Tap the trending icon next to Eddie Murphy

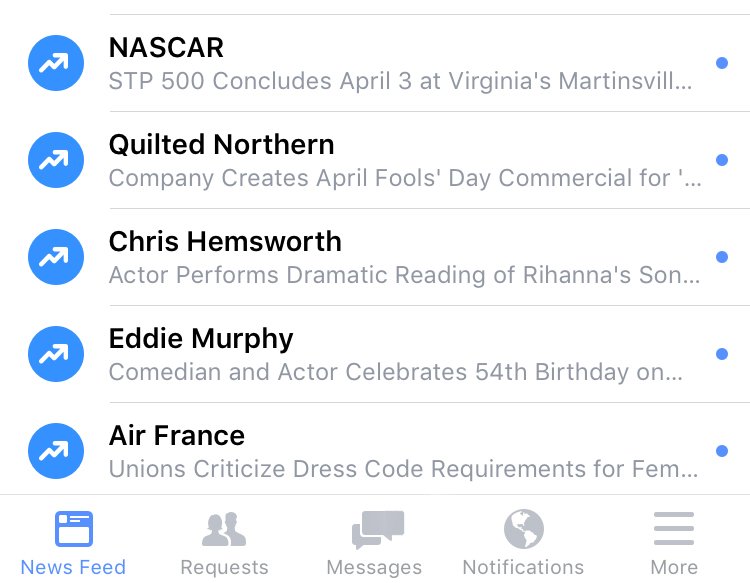coord(54,354)
